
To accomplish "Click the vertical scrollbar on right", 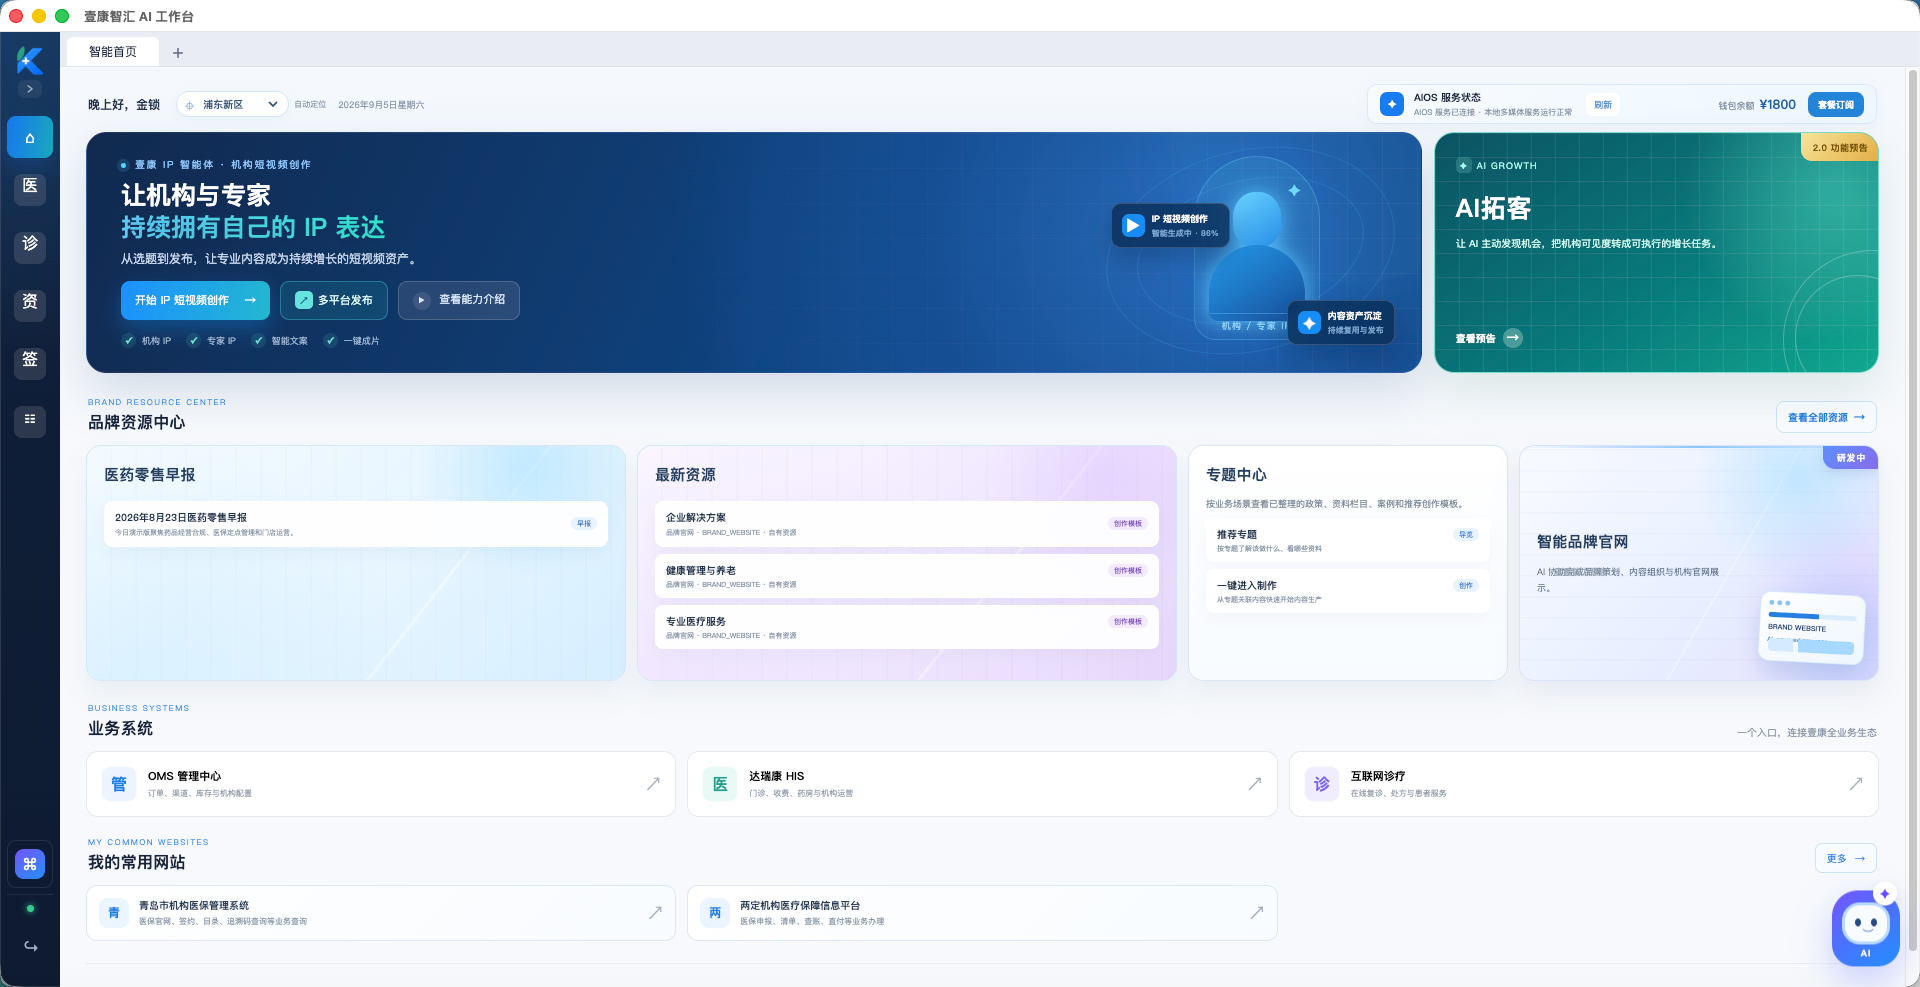I will (x=1913, y=510).
